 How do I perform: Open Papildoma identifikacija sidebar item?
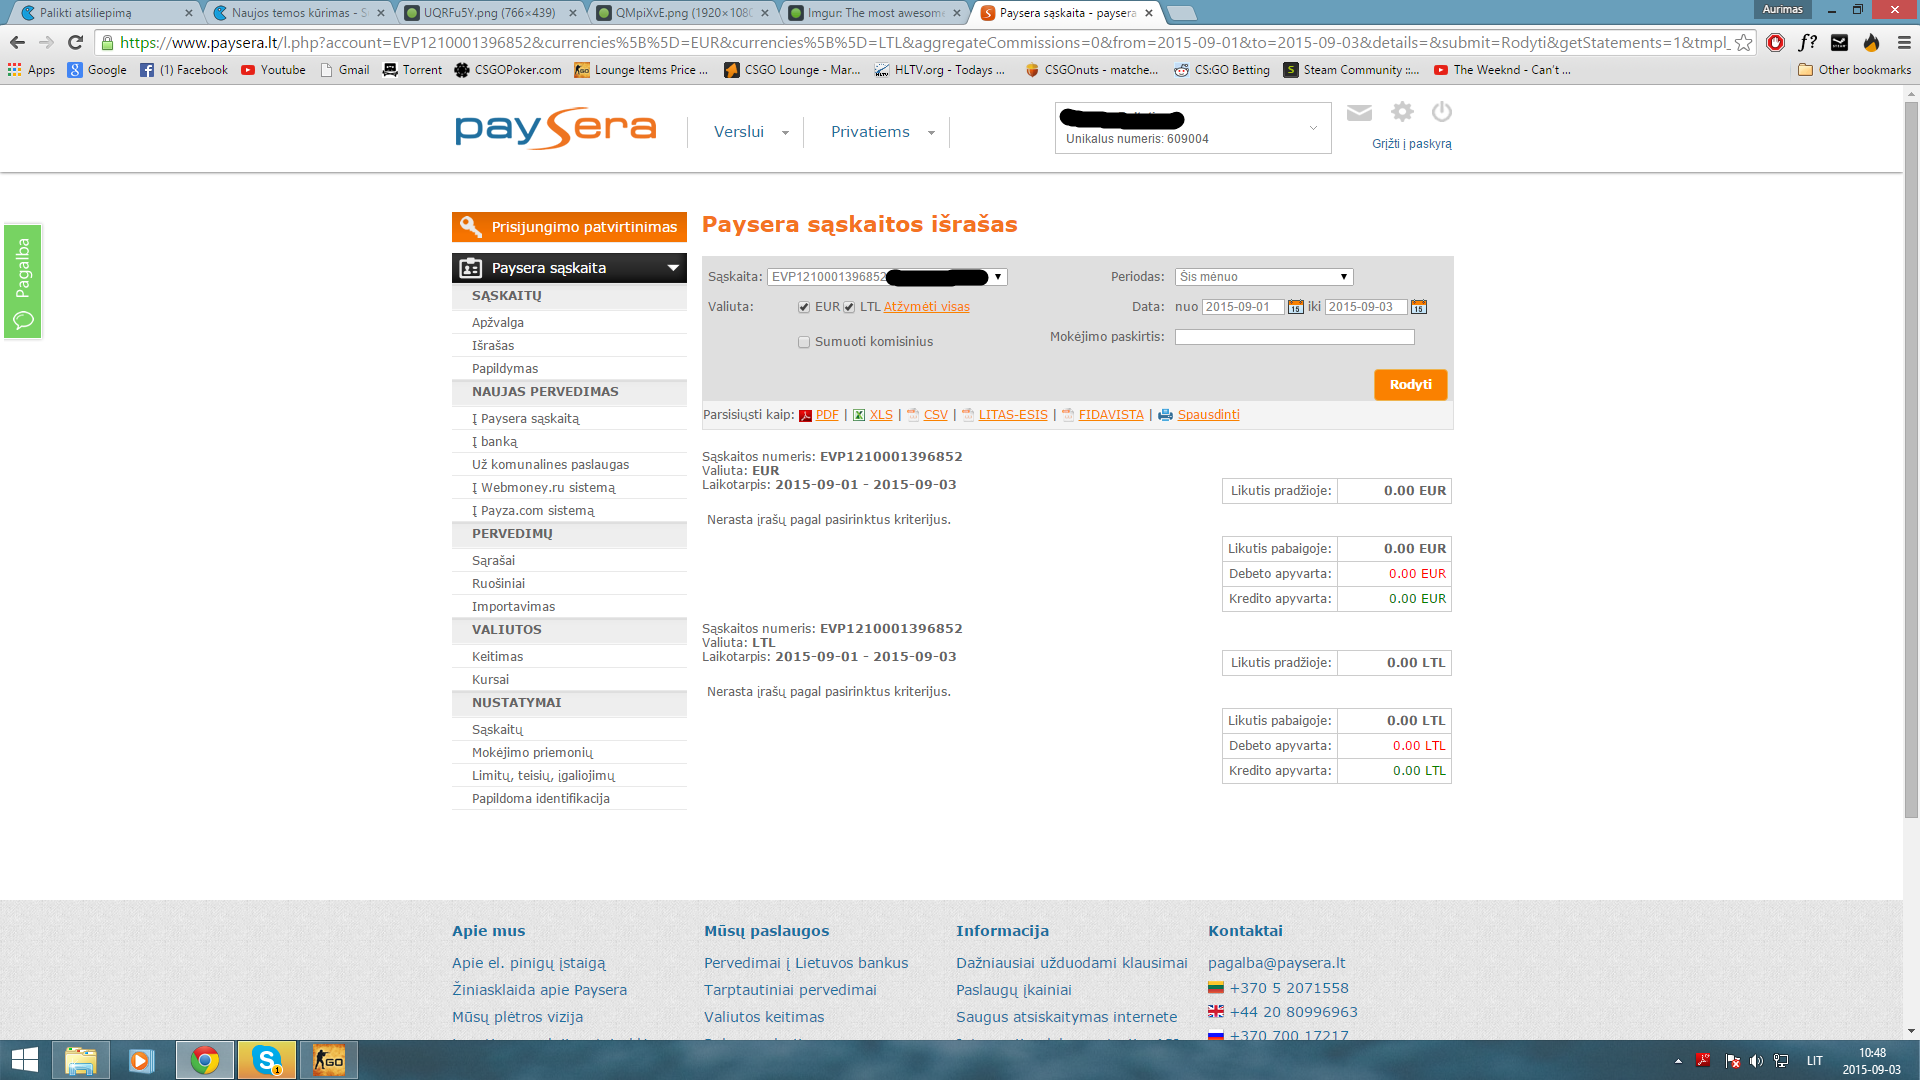[540, 798]
